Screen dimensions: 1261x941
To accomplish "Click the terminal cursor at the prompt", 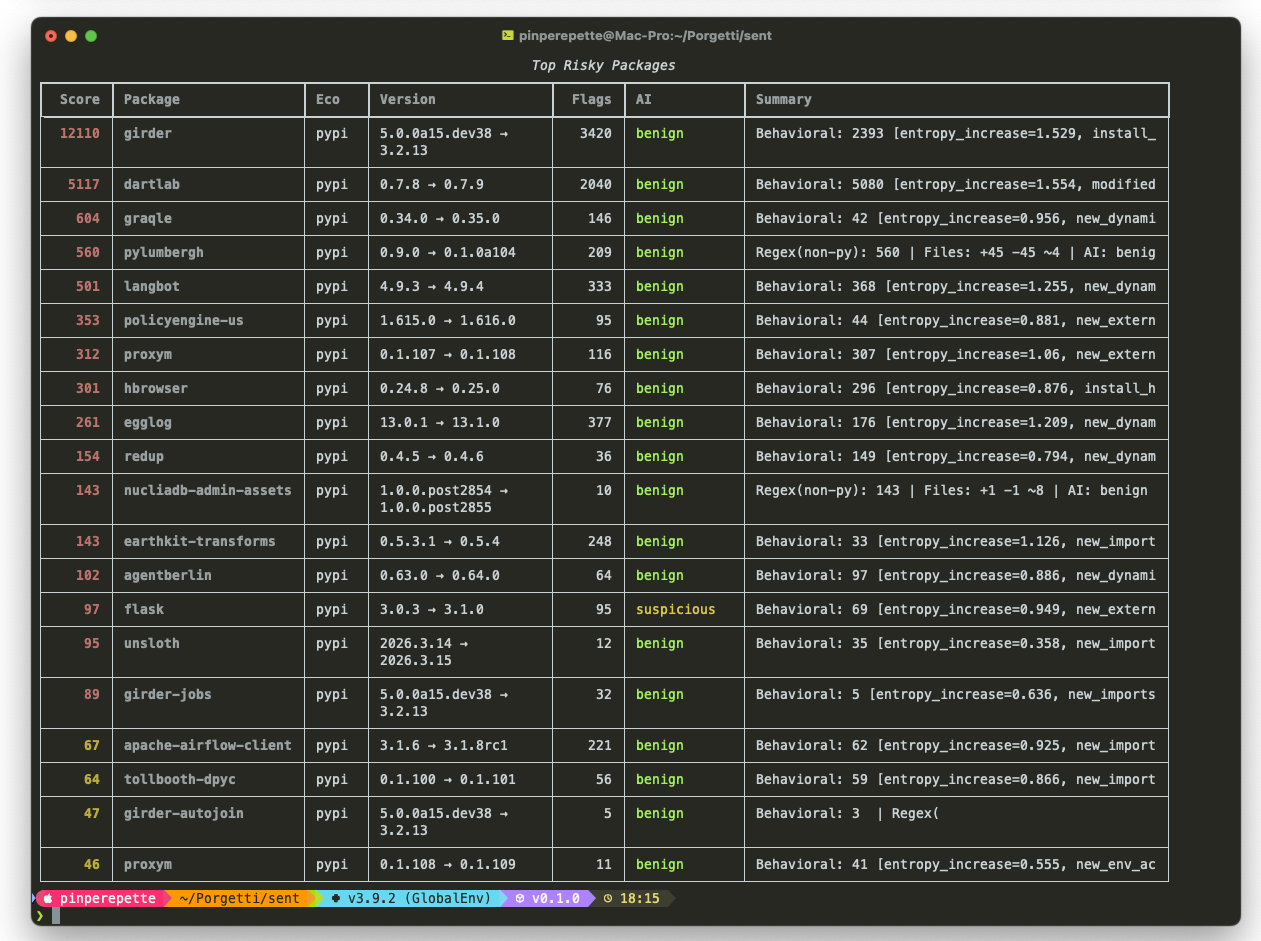I will pos(57,916).
